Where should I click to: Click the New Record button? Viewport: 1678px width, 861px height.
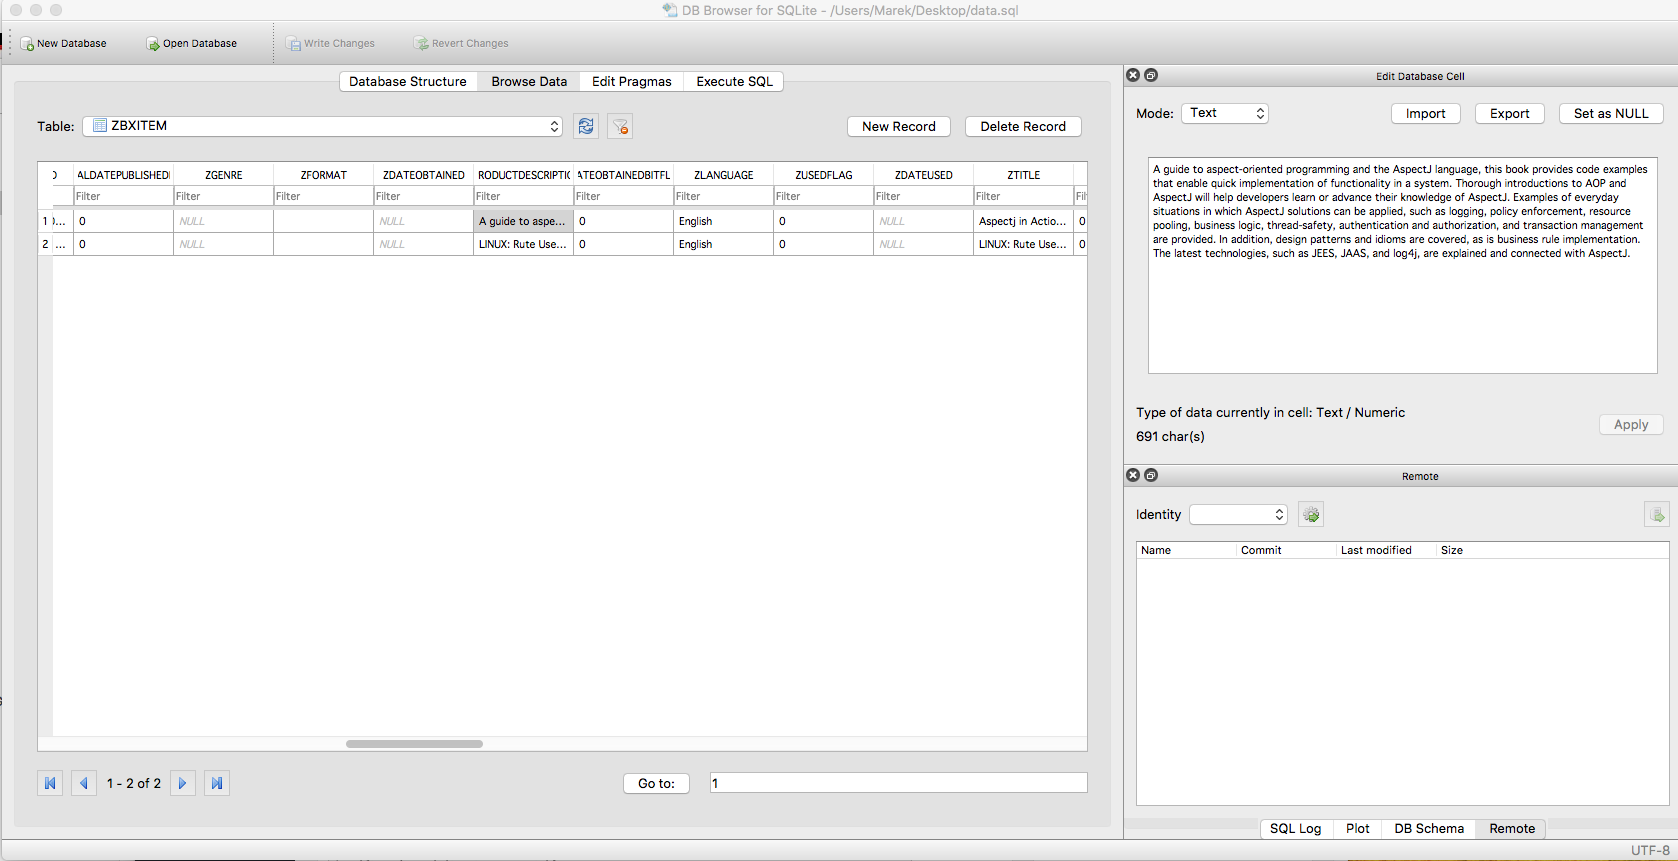[898, 126]
